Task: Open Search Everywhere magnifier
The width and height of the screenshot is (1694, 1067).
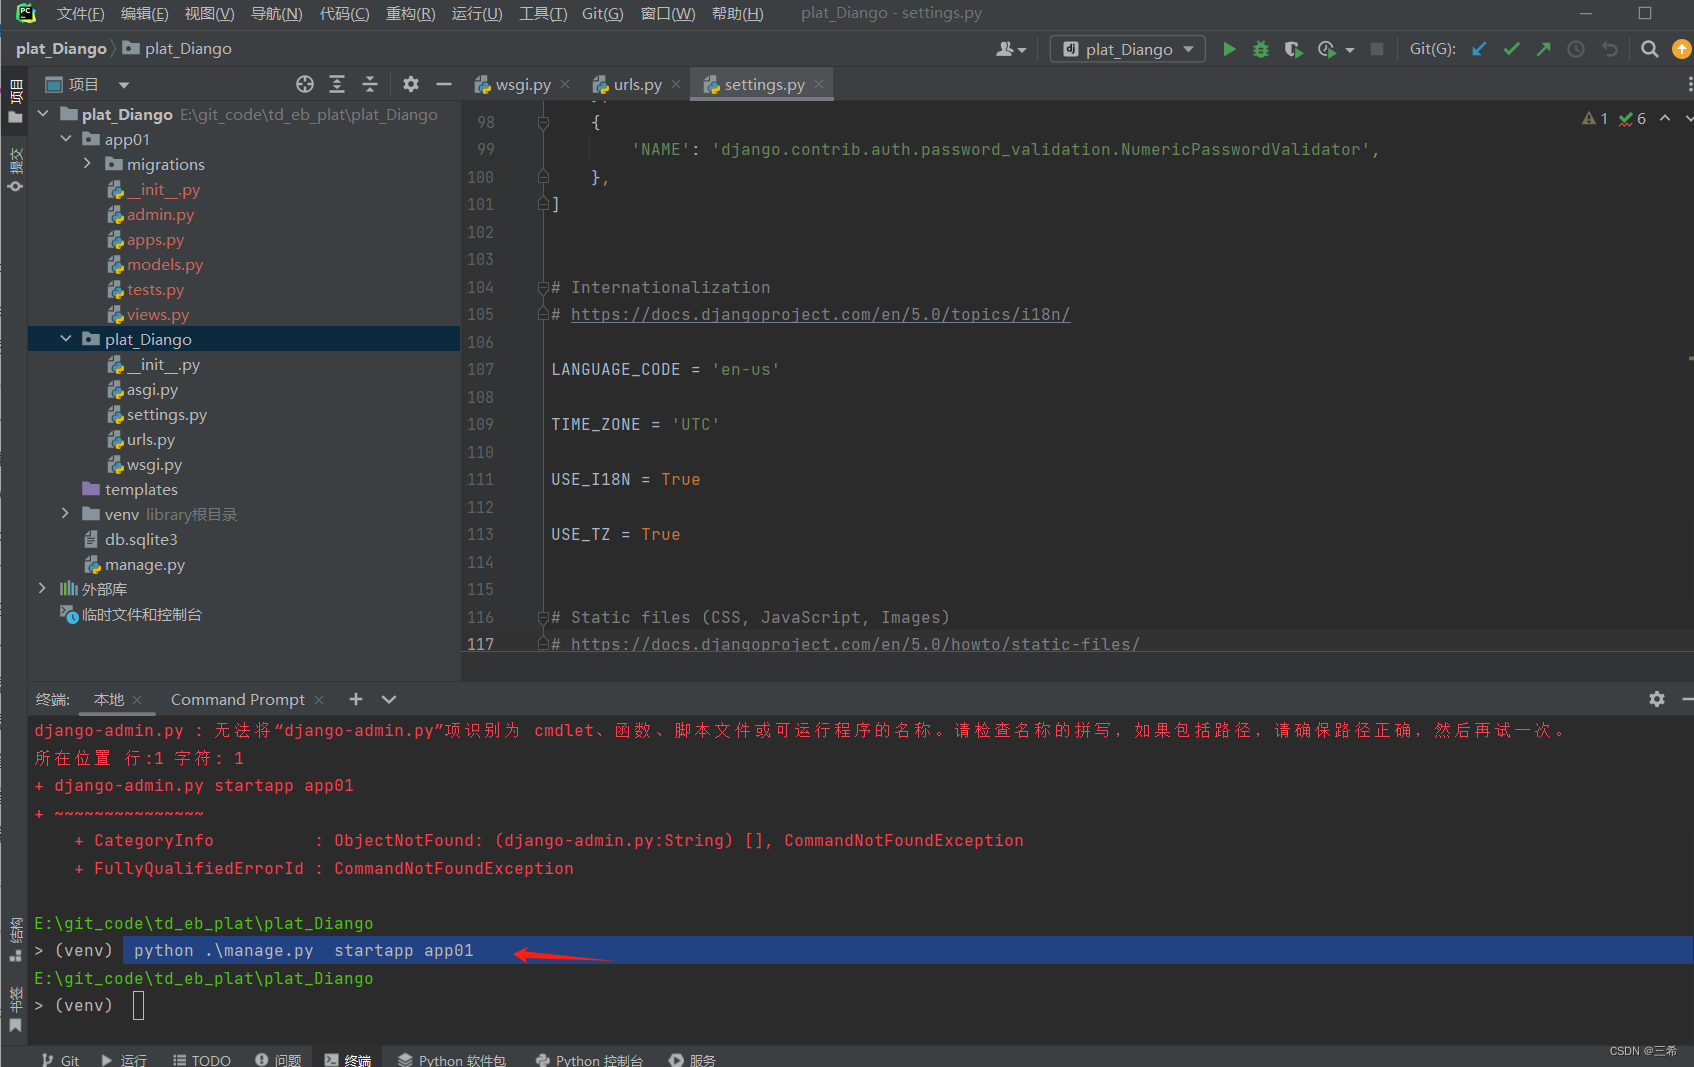Action: pos(1649,48)
